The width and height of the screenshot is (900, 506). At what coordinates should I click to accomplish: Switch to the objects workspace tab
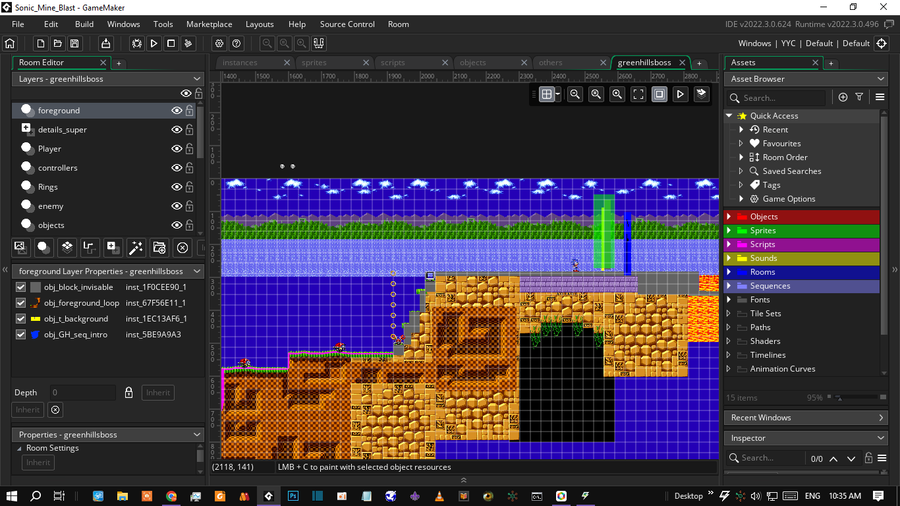473,63
